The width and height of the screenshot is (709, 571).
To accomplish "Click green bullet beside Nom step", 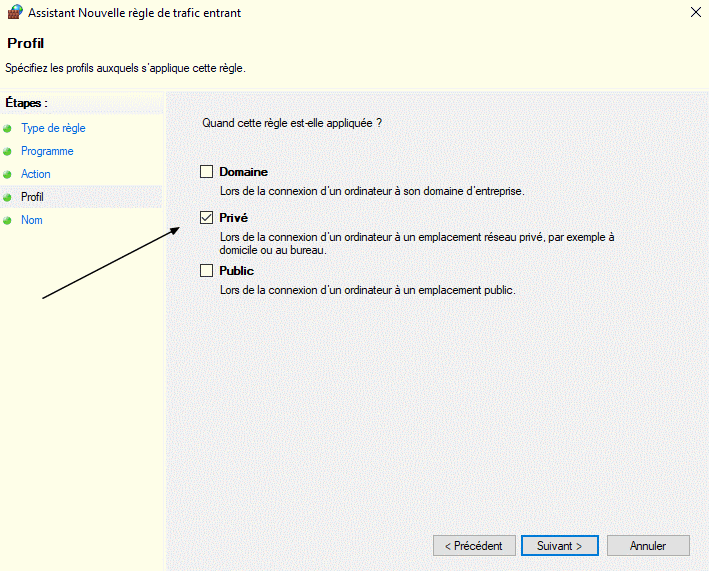I will [7, 221].
